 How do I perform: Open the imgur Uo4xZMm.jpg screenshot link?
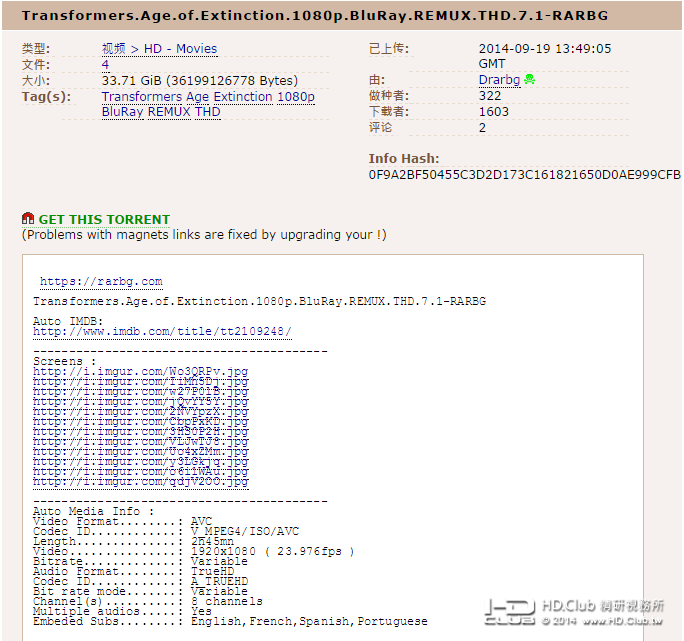coord(140,452)
